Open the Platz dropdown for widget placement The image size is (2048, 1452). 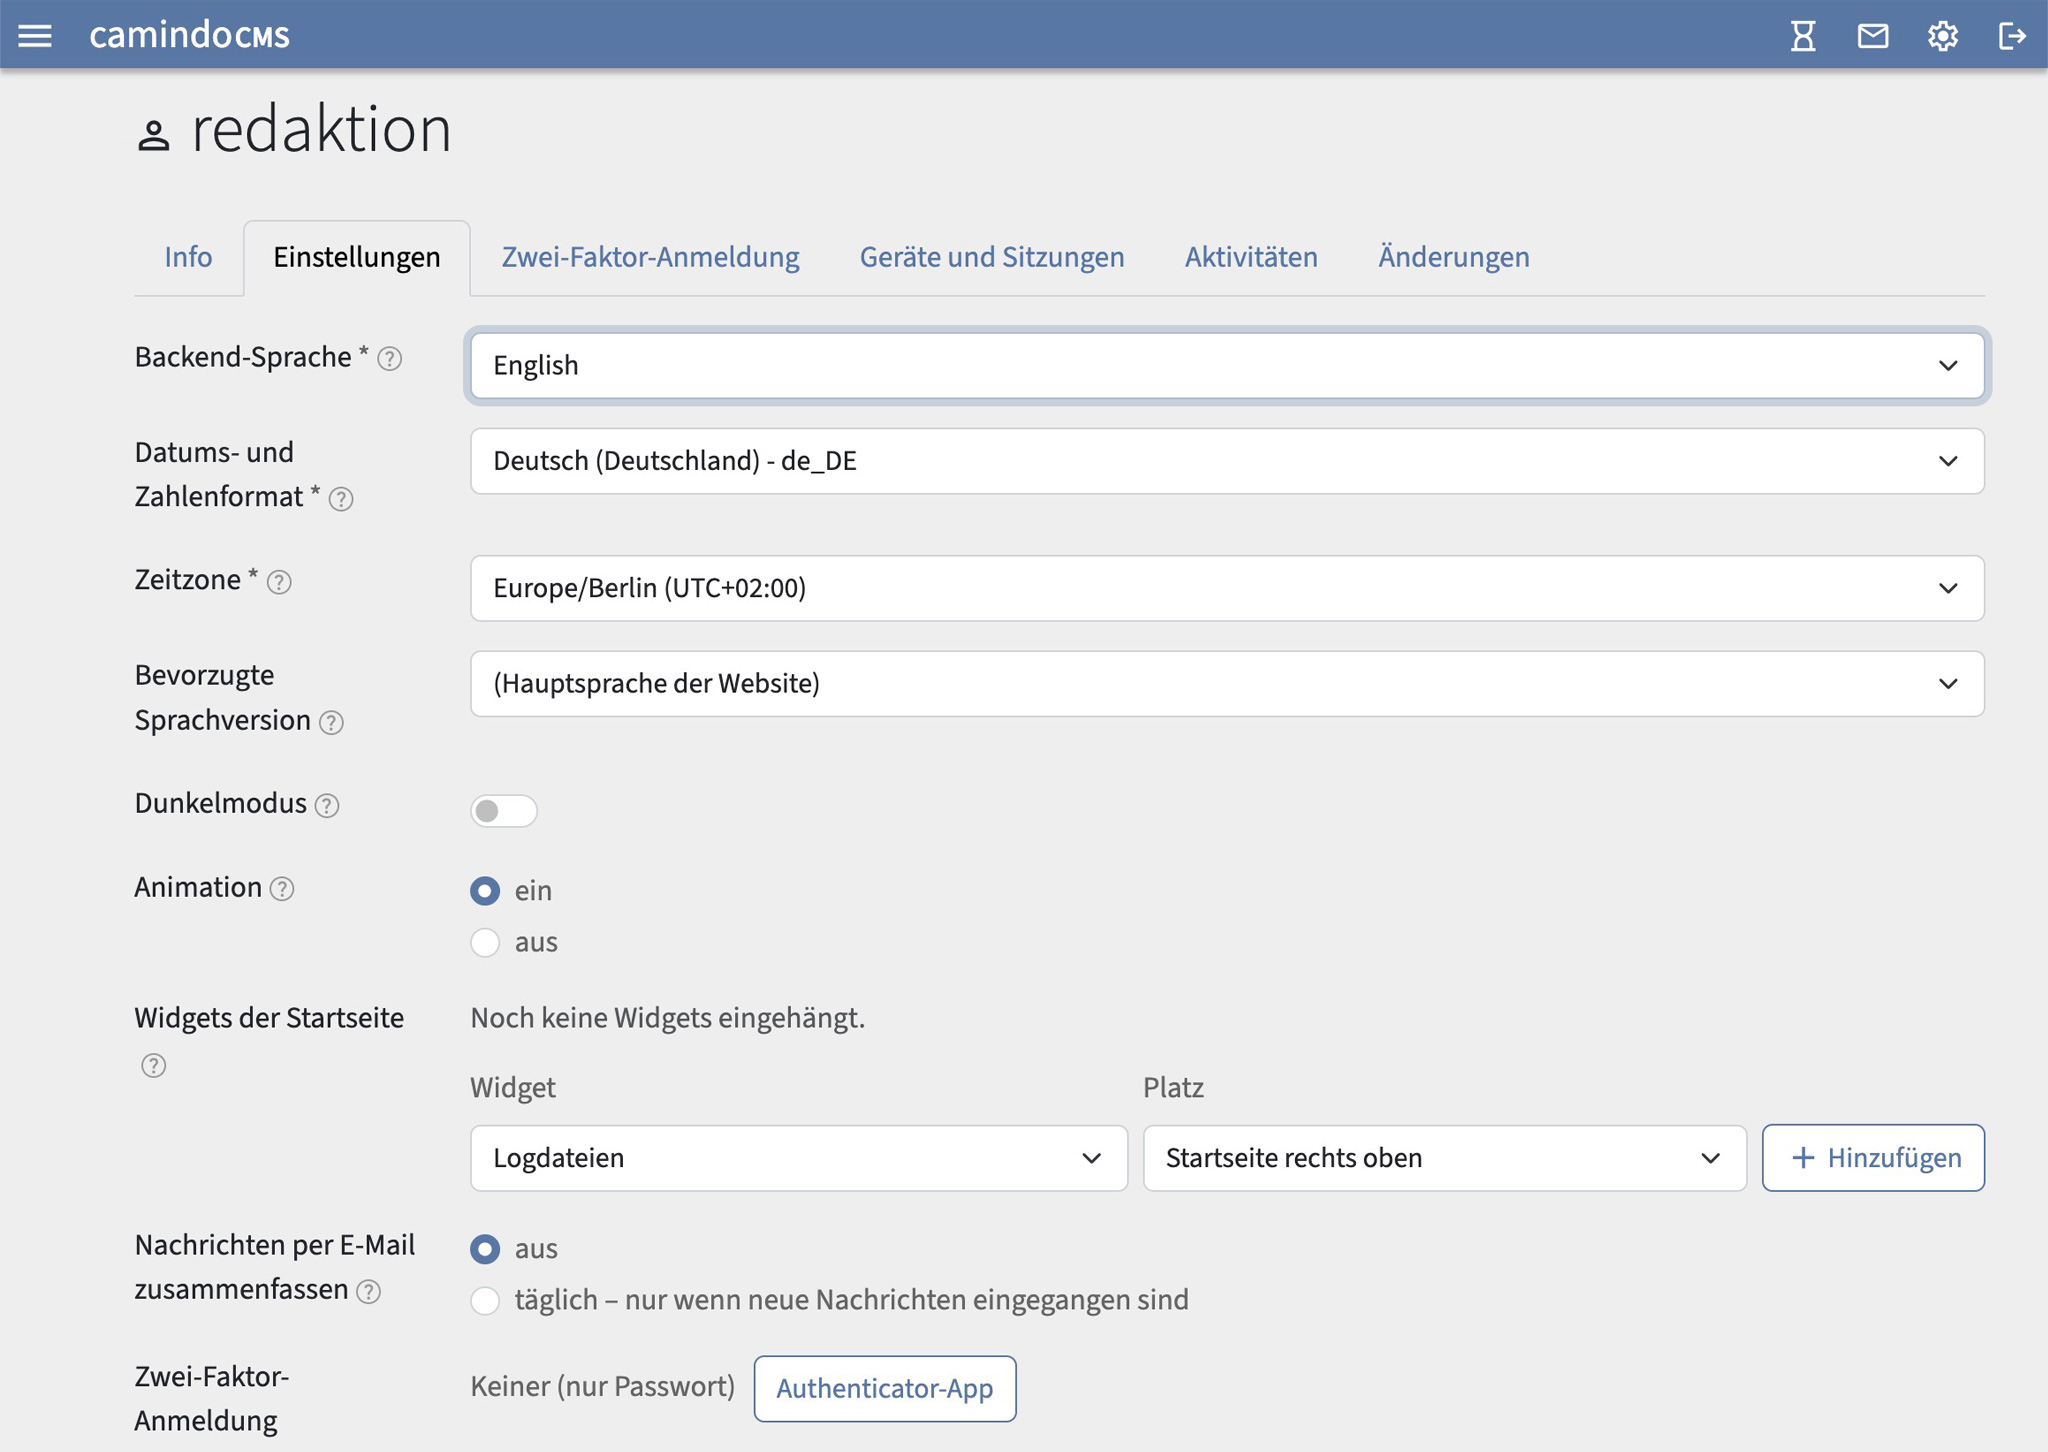click(x=1445, y=1158)
